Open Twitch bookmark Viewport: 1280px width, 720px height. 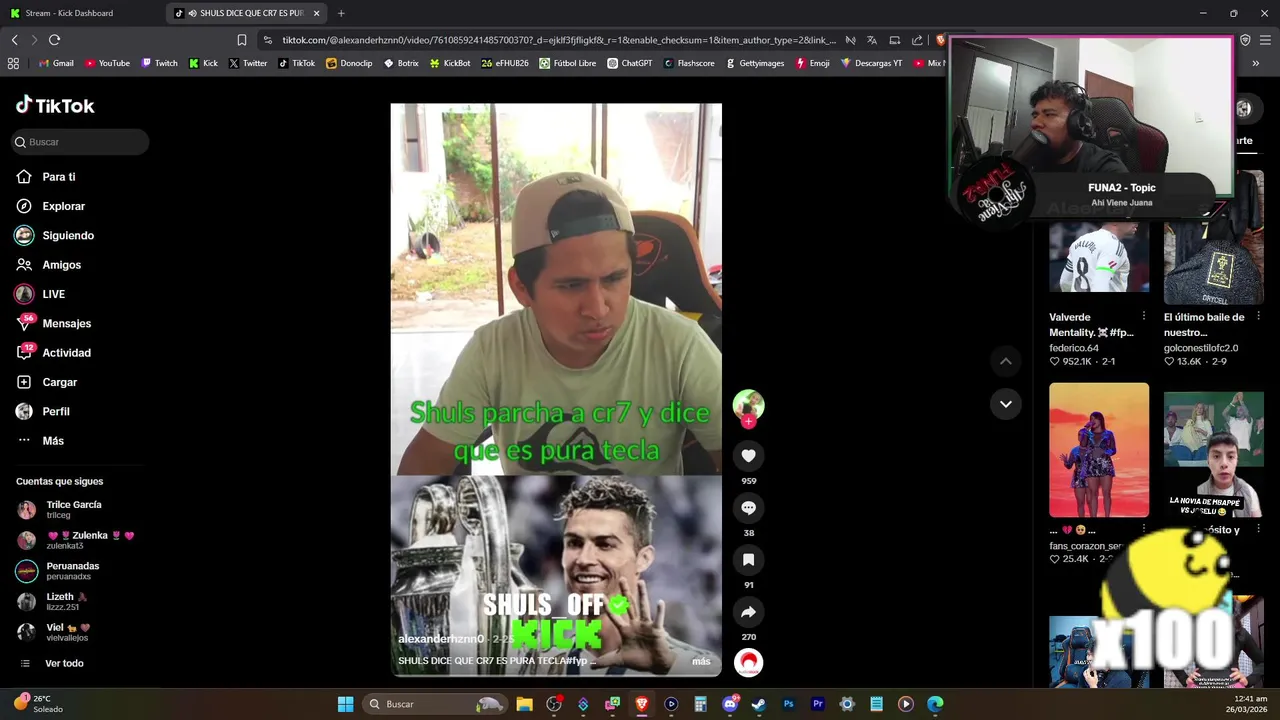159,63
